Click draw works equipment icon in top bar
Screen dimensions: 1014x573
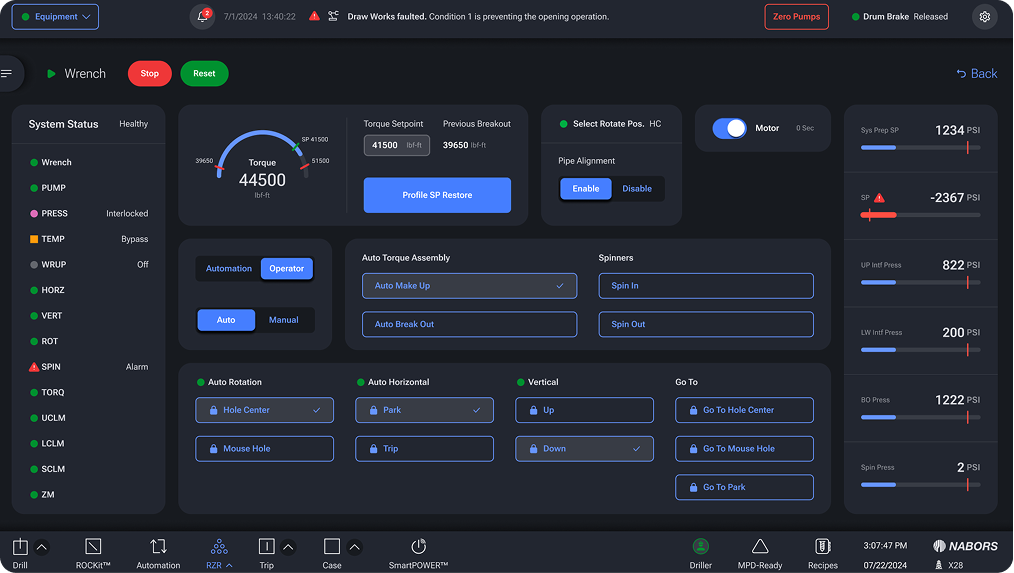tap(333, 16)
